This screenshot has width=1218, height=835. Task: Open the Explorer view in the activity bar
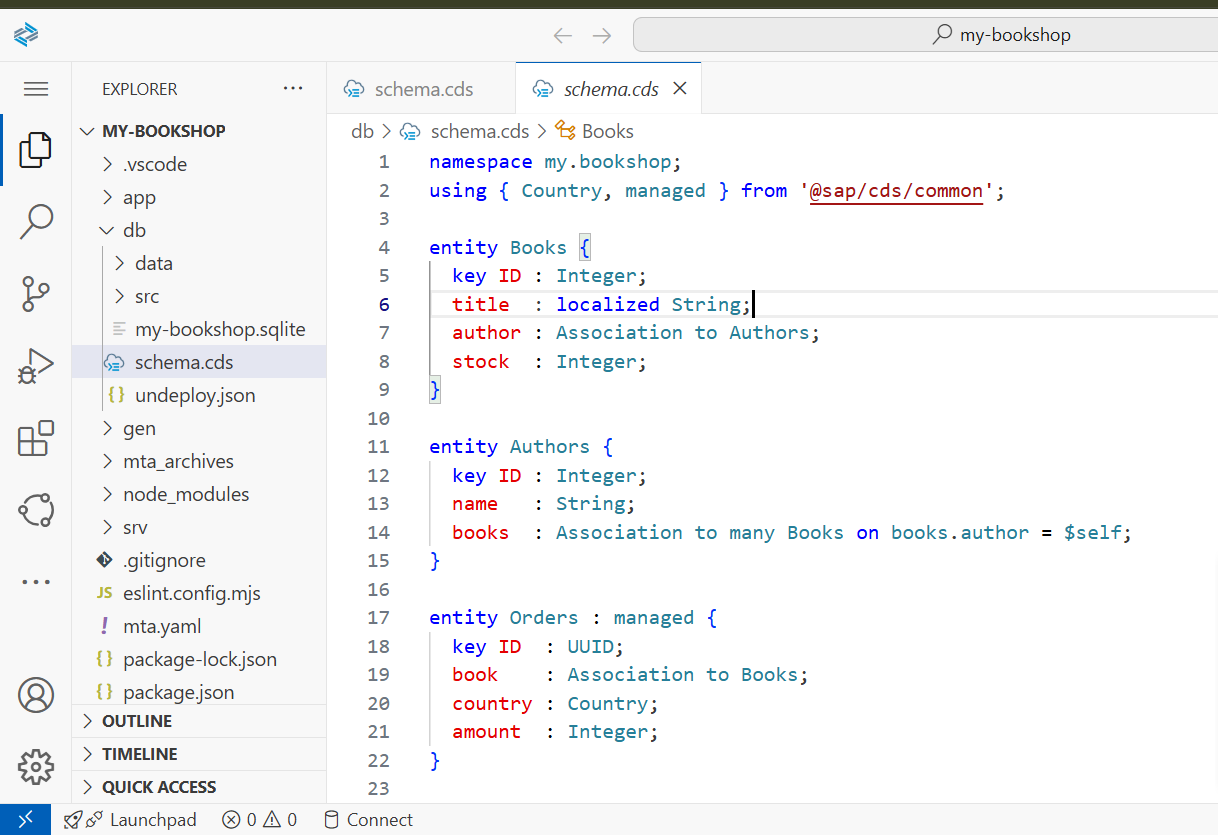pos(36,150)
